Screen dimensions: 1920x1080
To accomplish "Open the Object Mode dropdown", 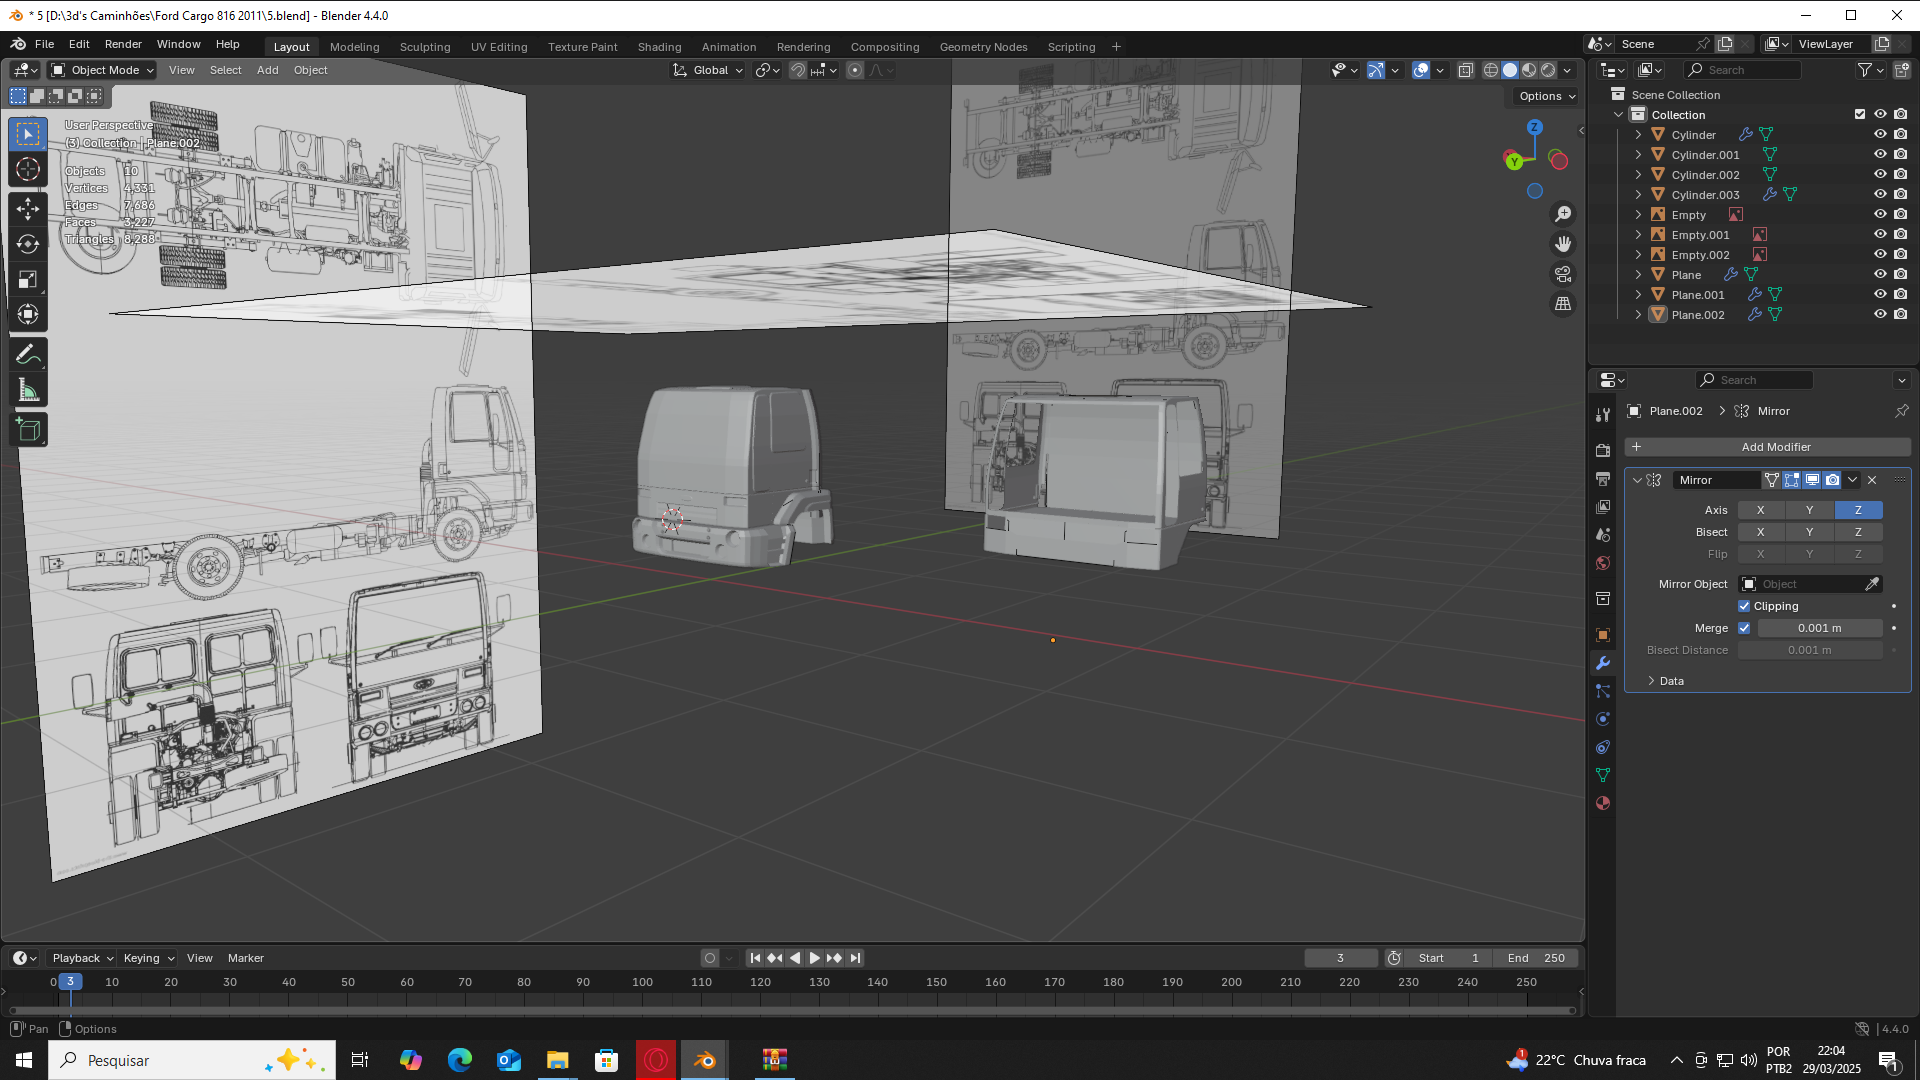I will click(x=103, y=70).
